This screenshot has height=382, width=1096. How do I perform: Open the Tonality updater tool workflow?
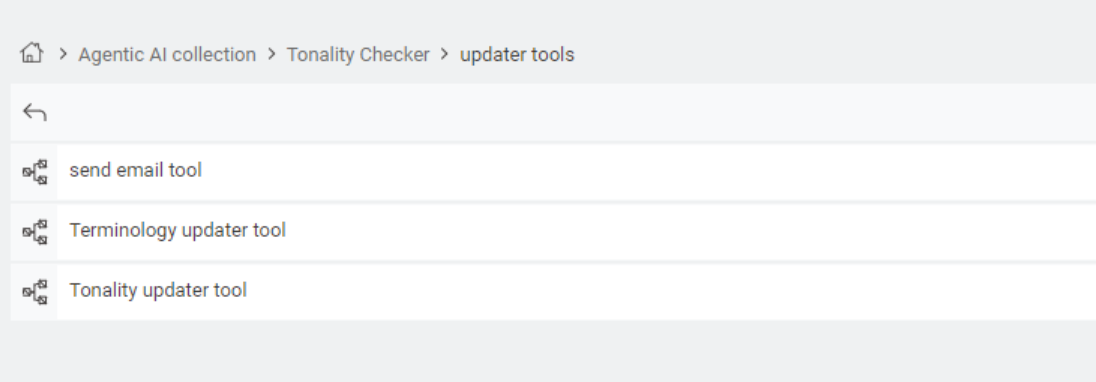click(158, 291)
